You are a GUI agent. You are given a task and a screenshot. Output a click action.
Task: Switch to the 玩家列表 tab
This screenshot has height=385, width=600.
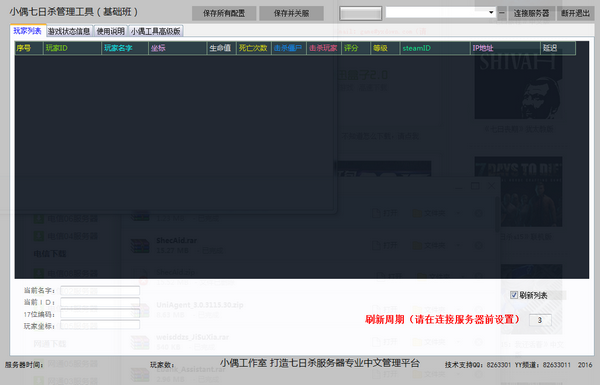pos(28,31)
